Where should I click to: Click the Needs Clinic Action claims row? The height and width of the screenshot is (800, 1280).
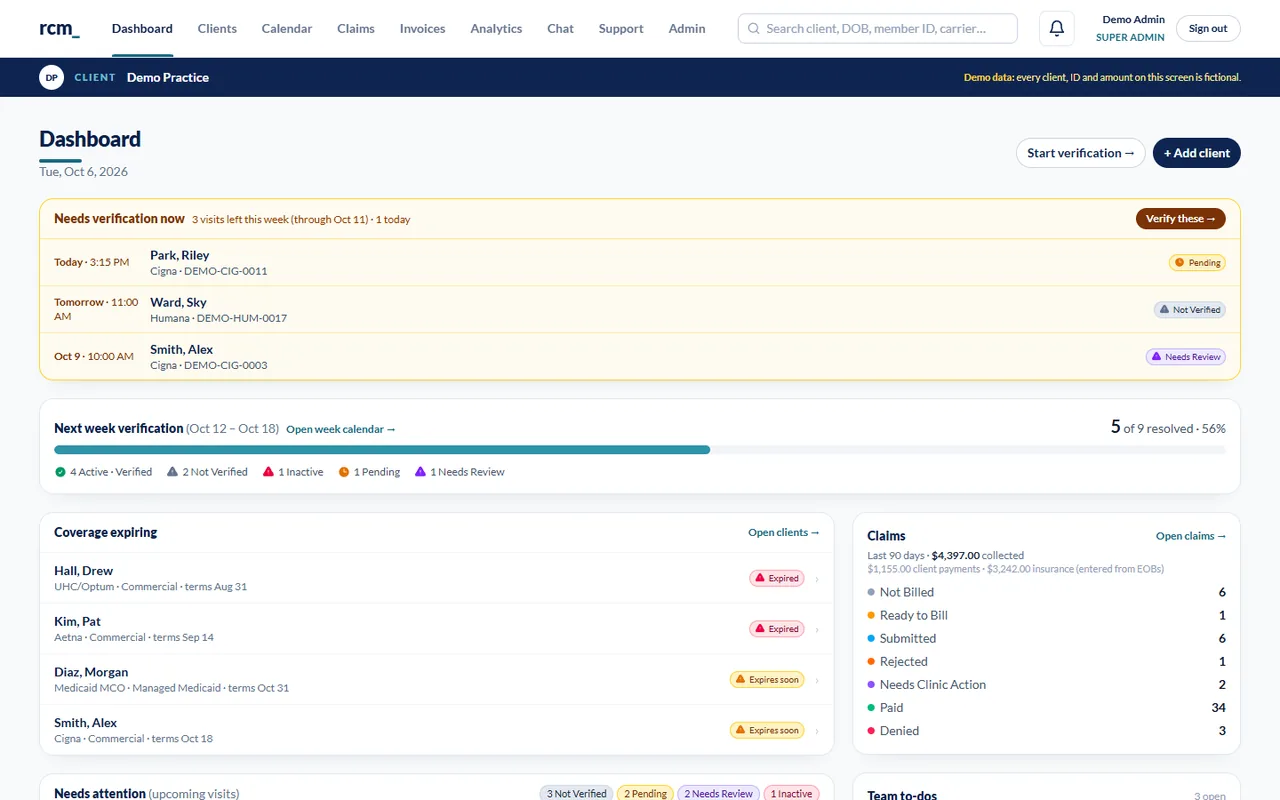pyautogui.click(x=1046, y=684)
